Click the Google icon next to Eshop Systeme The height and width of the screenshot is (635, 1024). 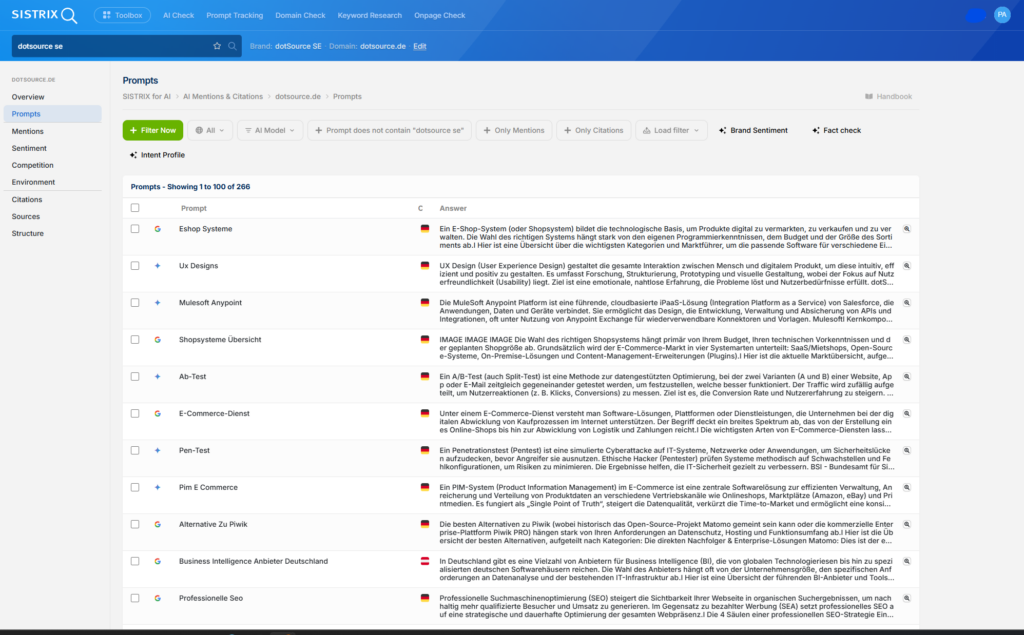coord(157,229)
